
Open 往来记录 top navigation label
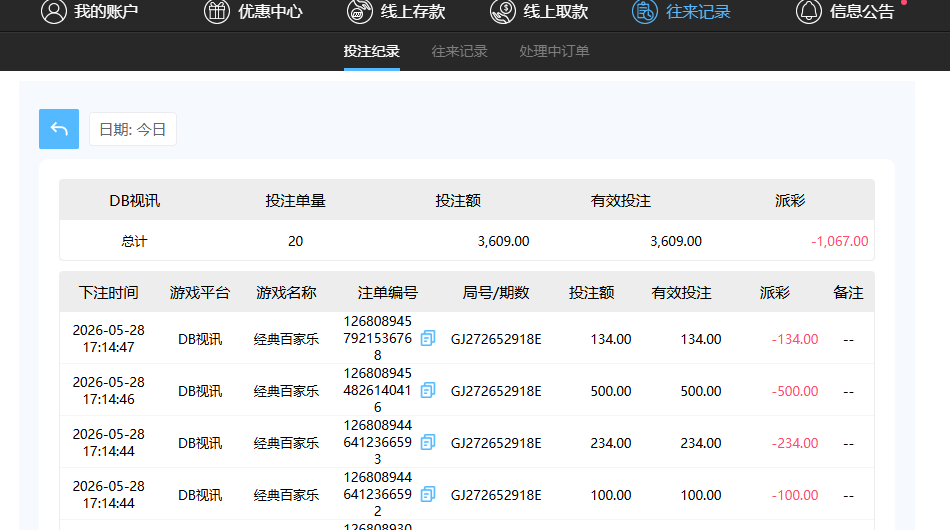tap(698, 12)
